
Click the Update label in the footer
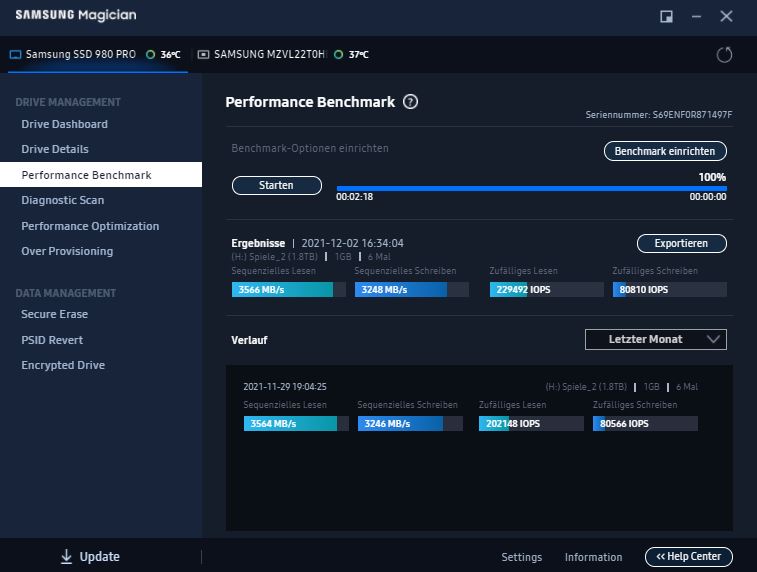tap(99, 557)
